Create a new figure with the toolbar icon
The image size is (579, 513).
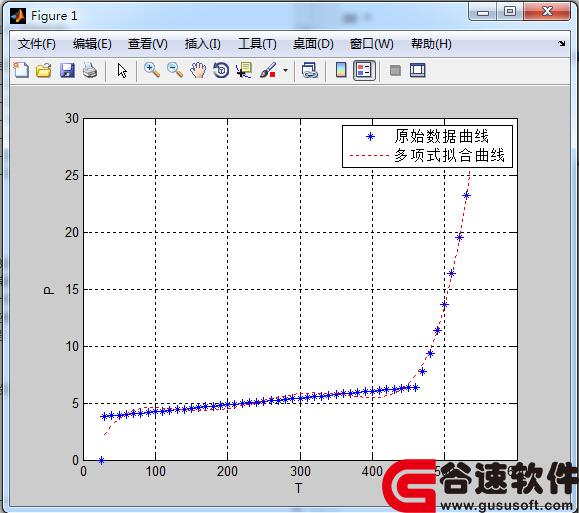coord(21,70)
